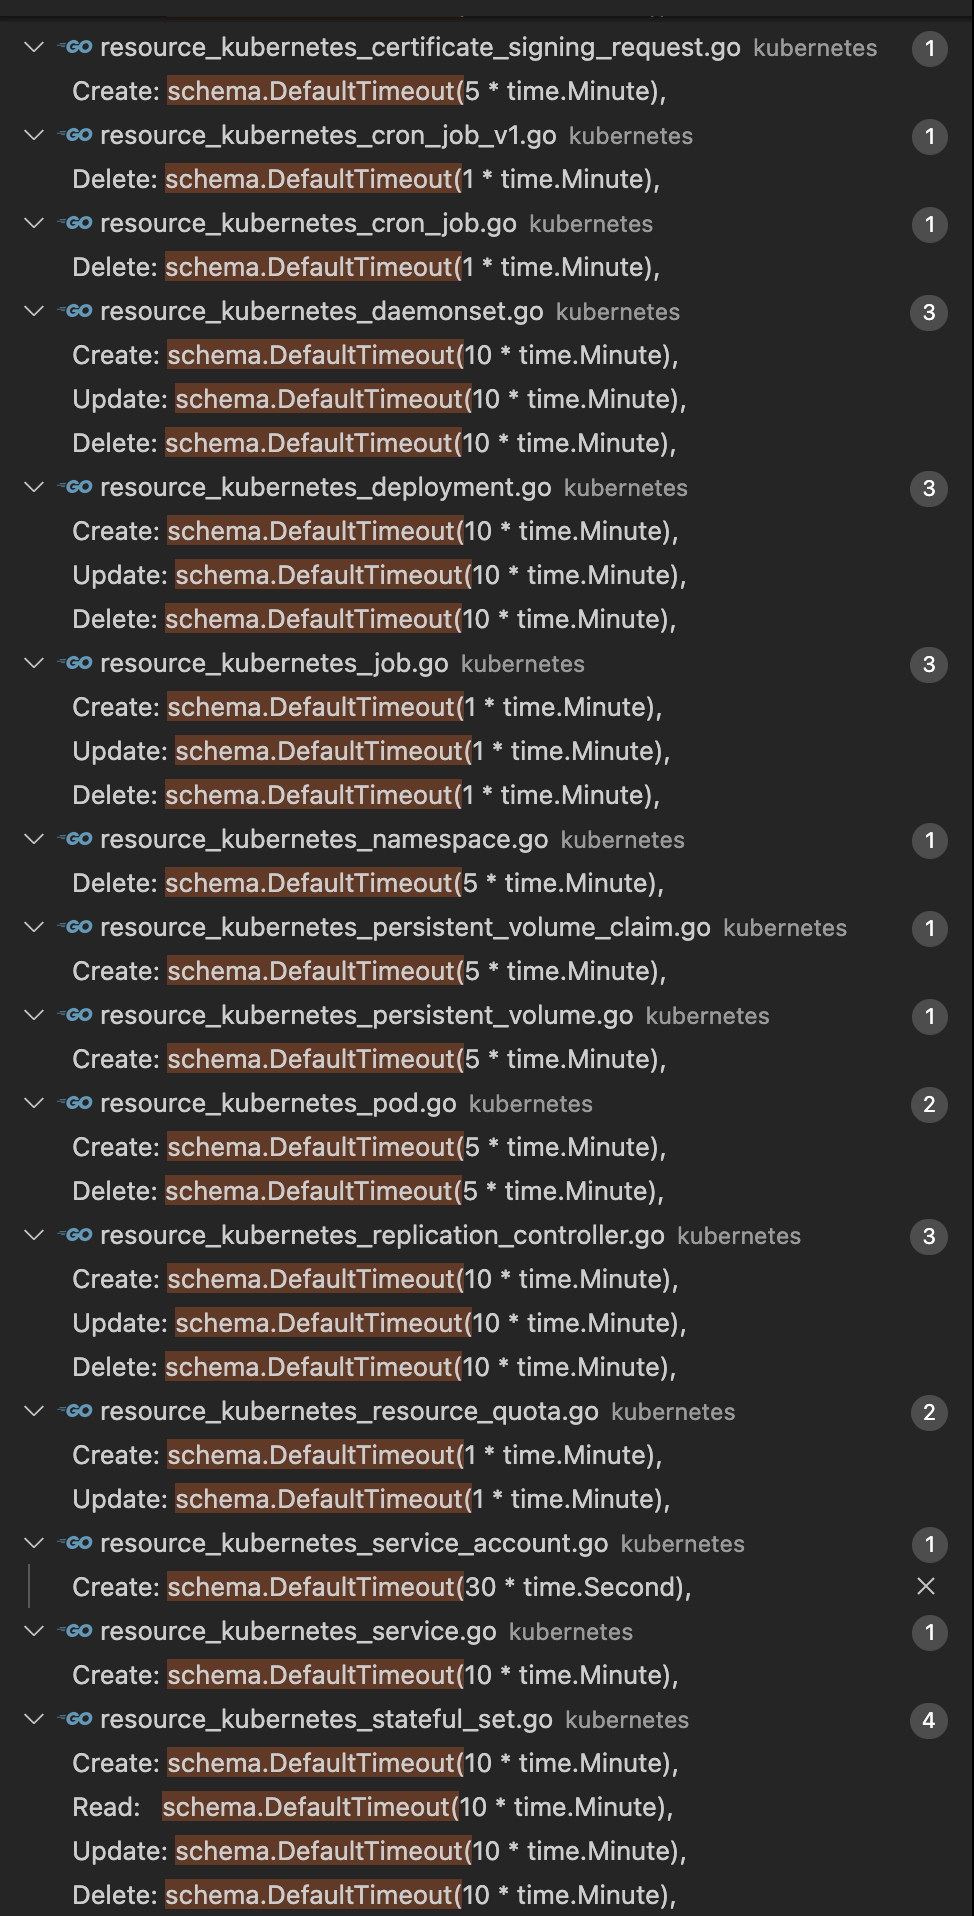Click Go icon of resource_kubernetes_resource_quota.go

point(76,1411)
